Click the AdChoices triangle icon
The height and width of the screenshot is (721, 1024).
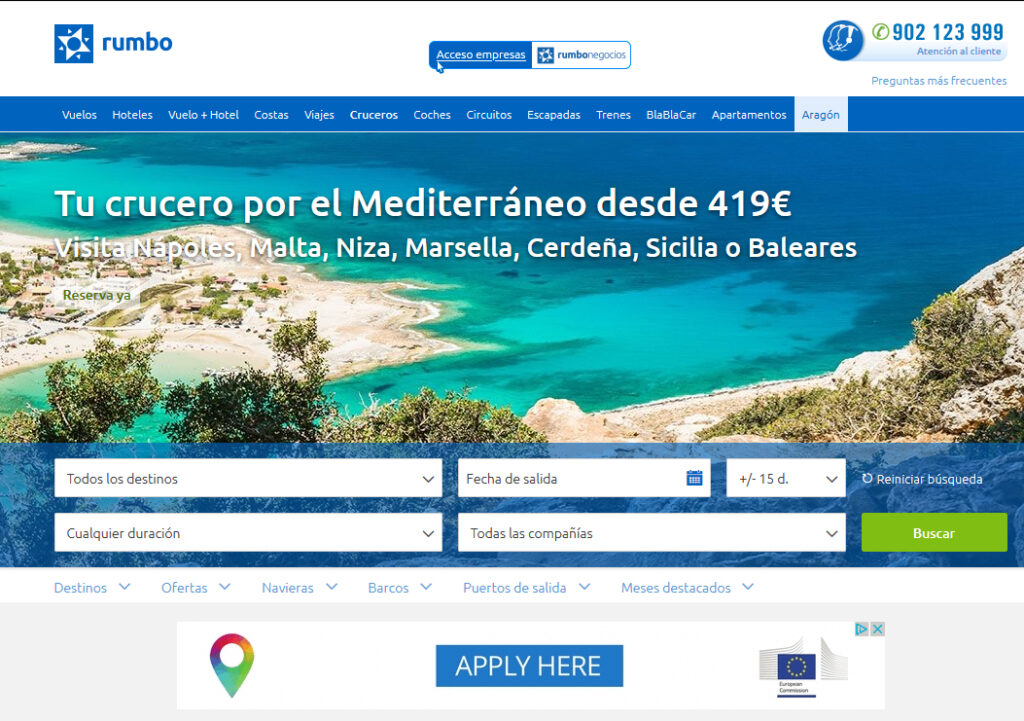pos(861,629)
